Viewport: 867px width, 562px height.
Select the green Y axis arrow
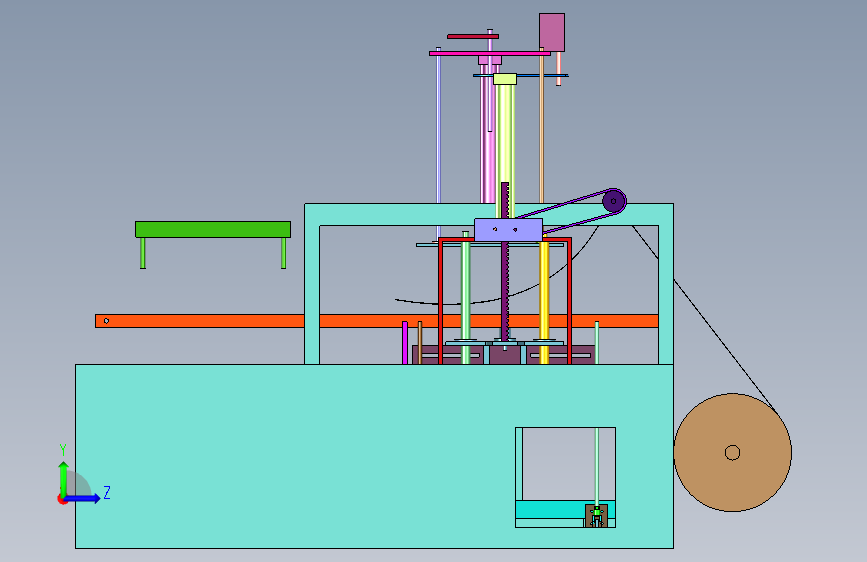[x=64, y=478]
